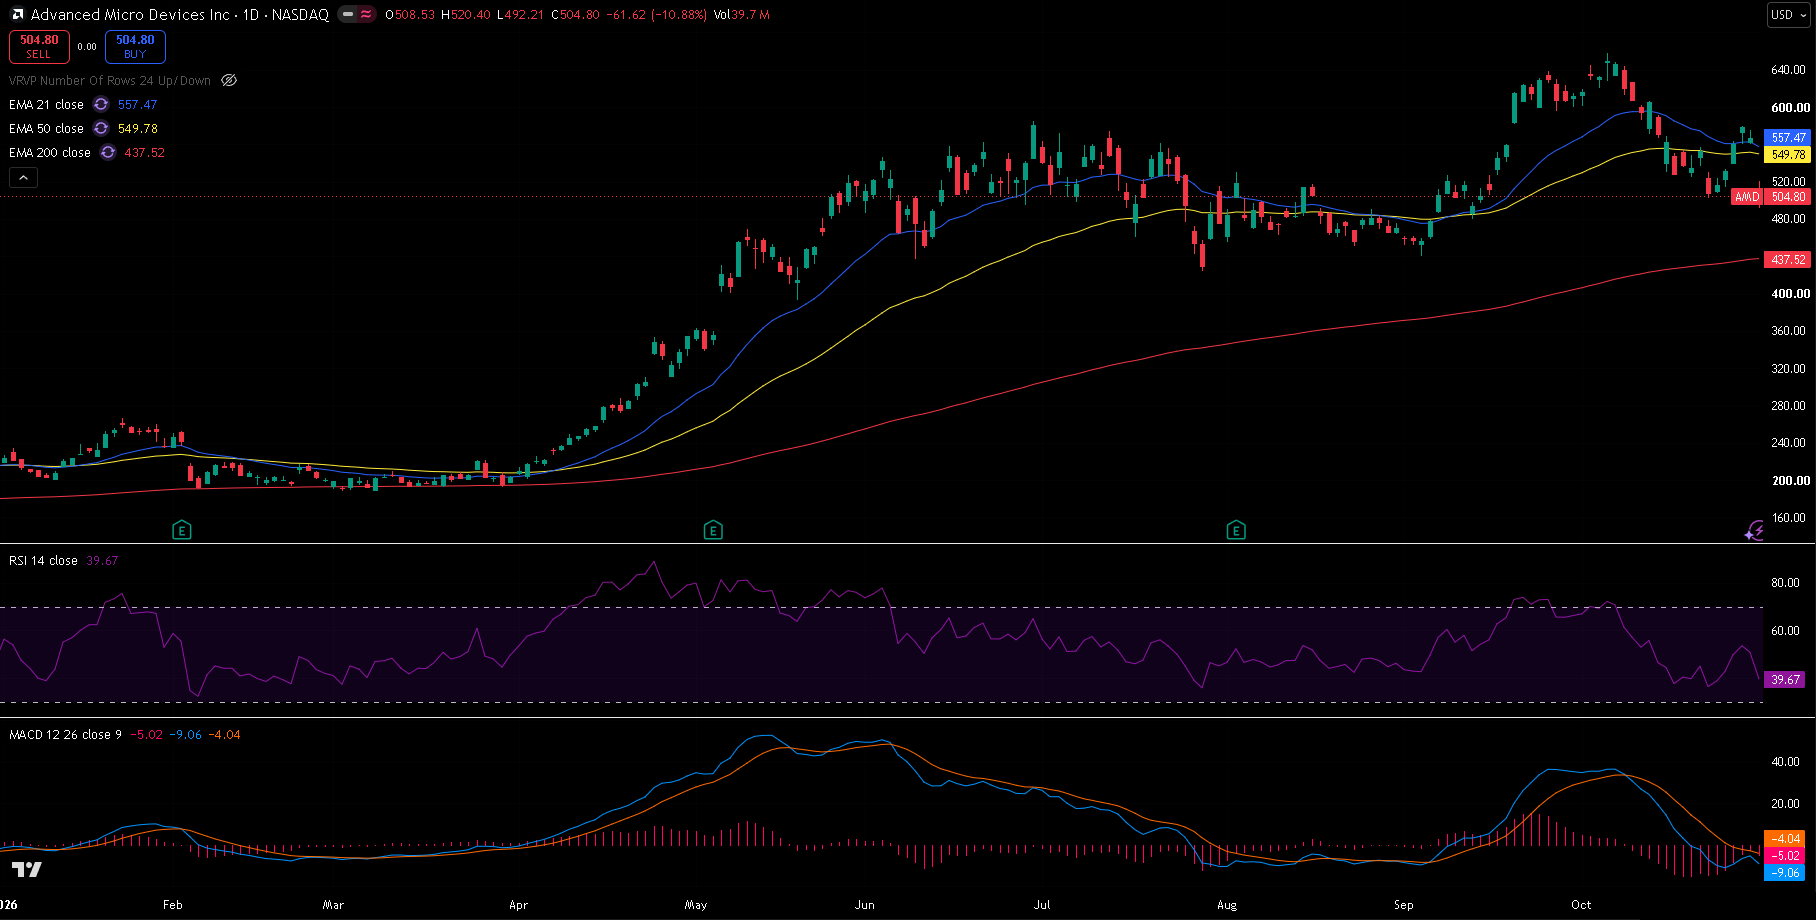Click the 640.00 price scale label
Image resolution: width=1816 pixels, height=920 pixels.
[x=1789, y=70]
